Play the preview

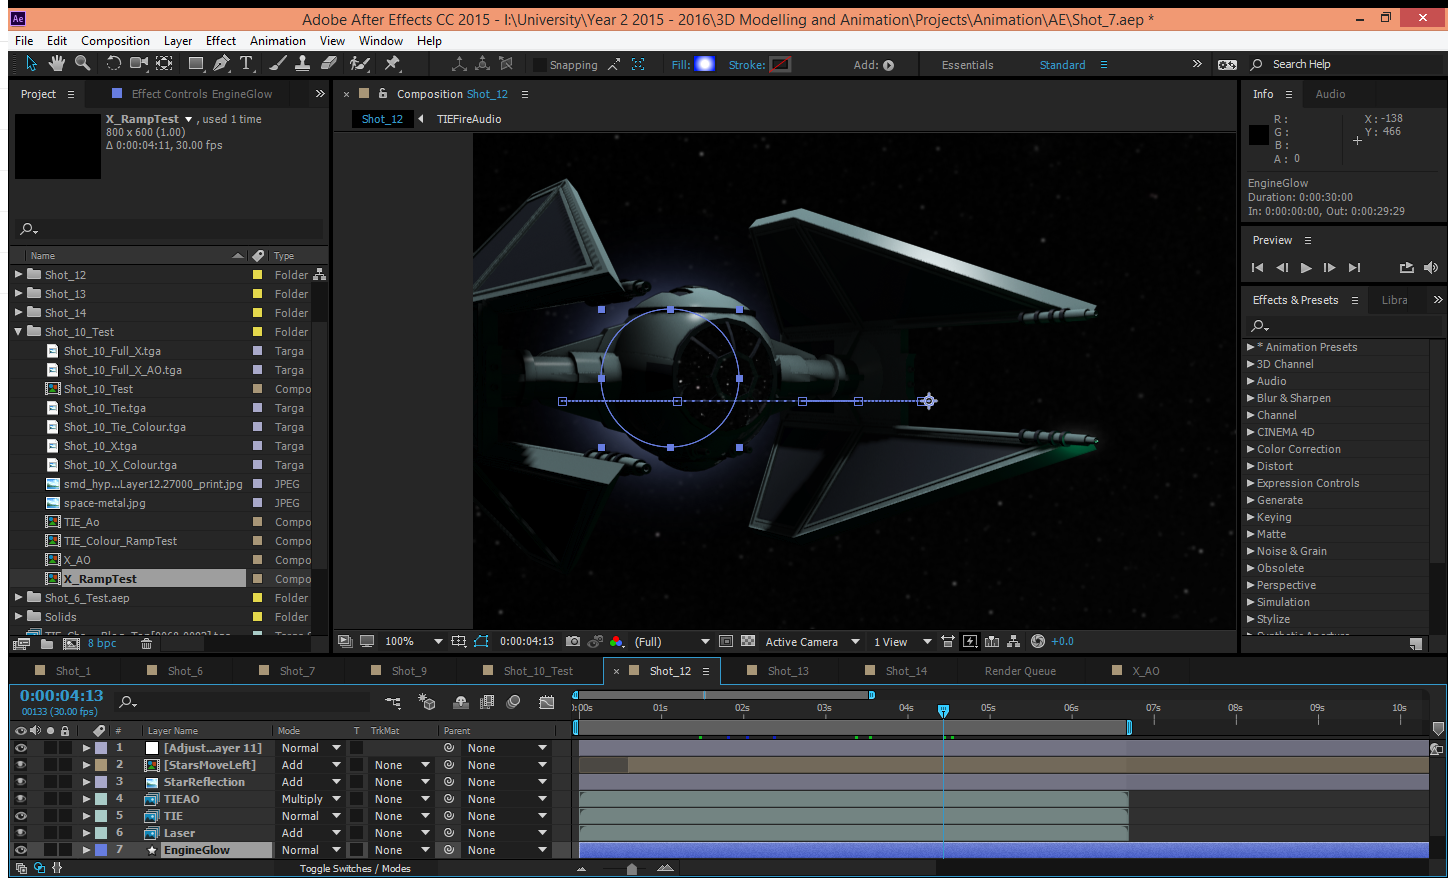(1305, 268)
